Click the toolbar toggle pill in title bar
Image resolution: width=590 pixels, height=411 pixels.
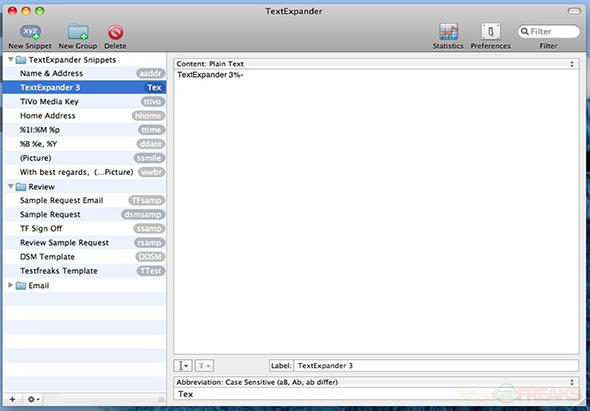pos(574,11)
